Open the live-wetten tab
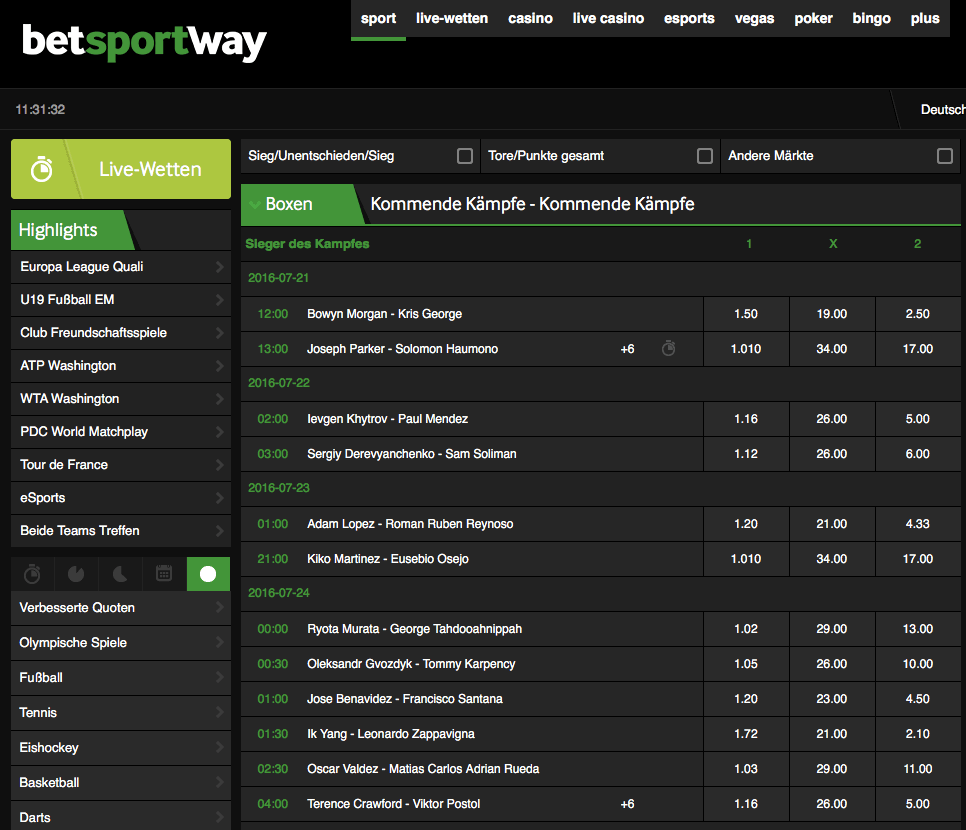 (x=452, y=18)
